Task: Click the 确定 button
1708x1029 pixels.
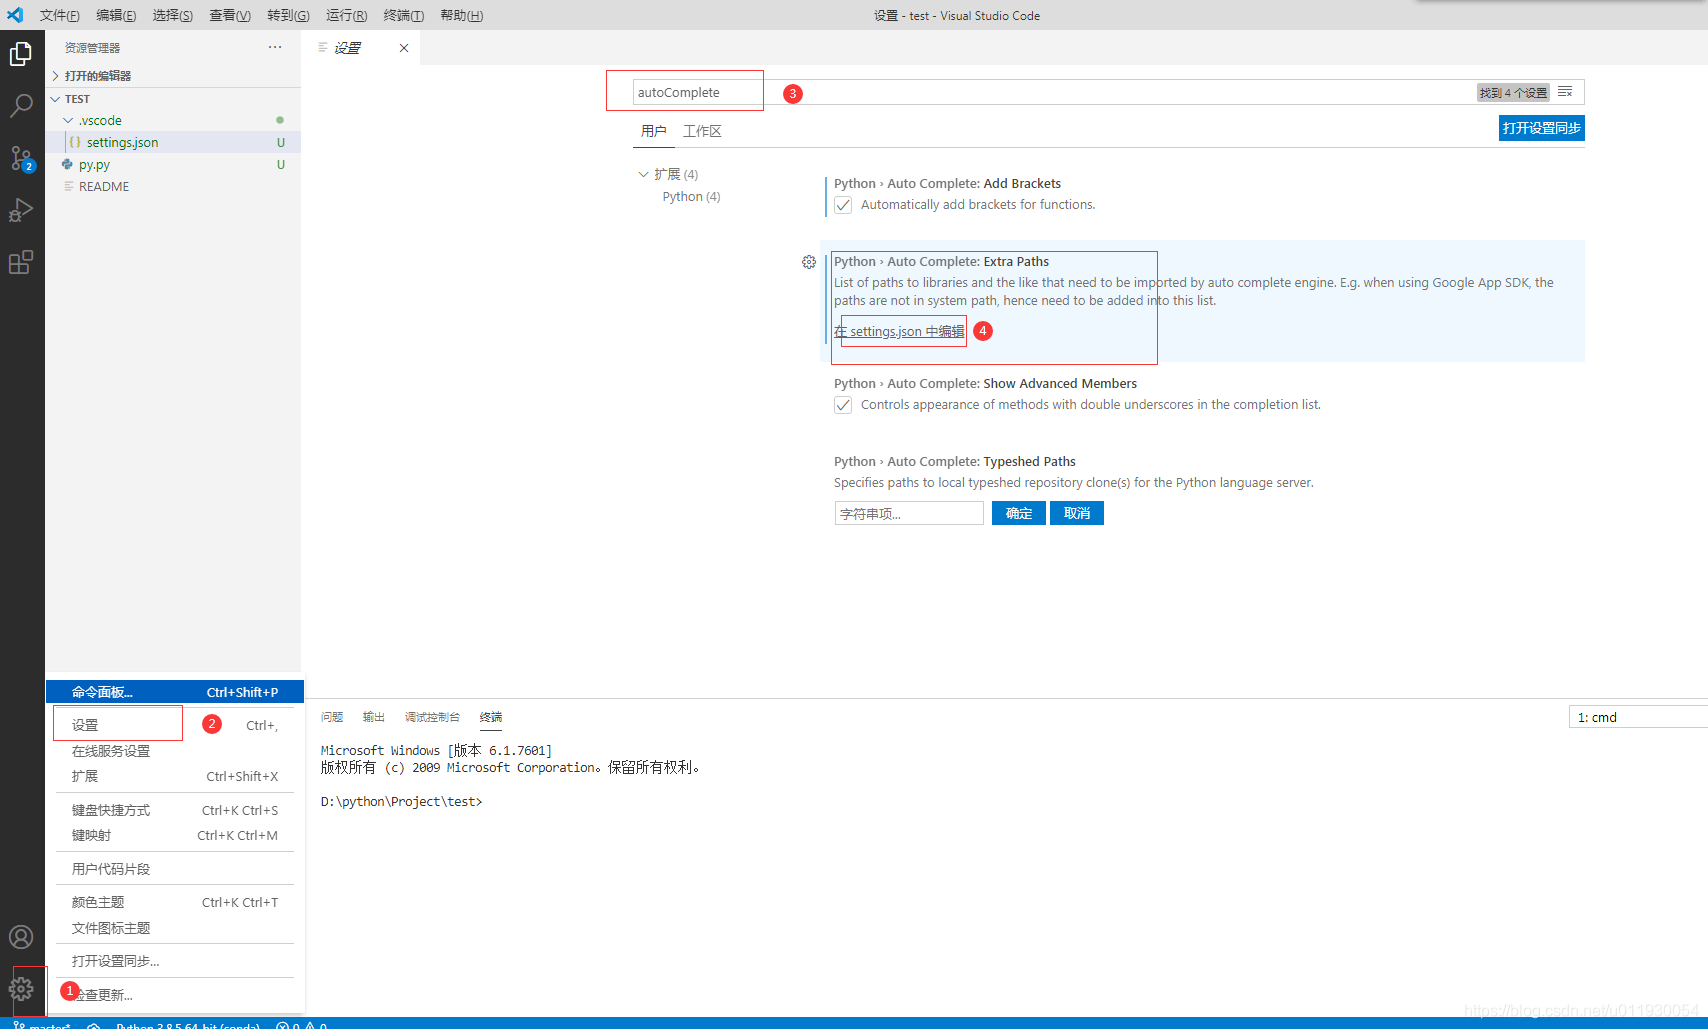Action: point(1019,513)
